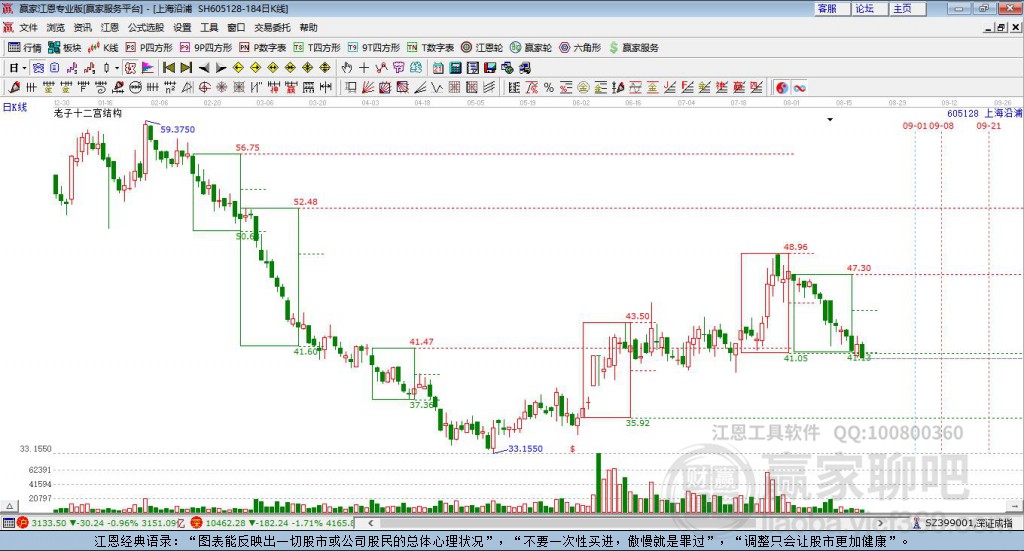Open the 江恩轮 Gann wheel

pos(482,48)
